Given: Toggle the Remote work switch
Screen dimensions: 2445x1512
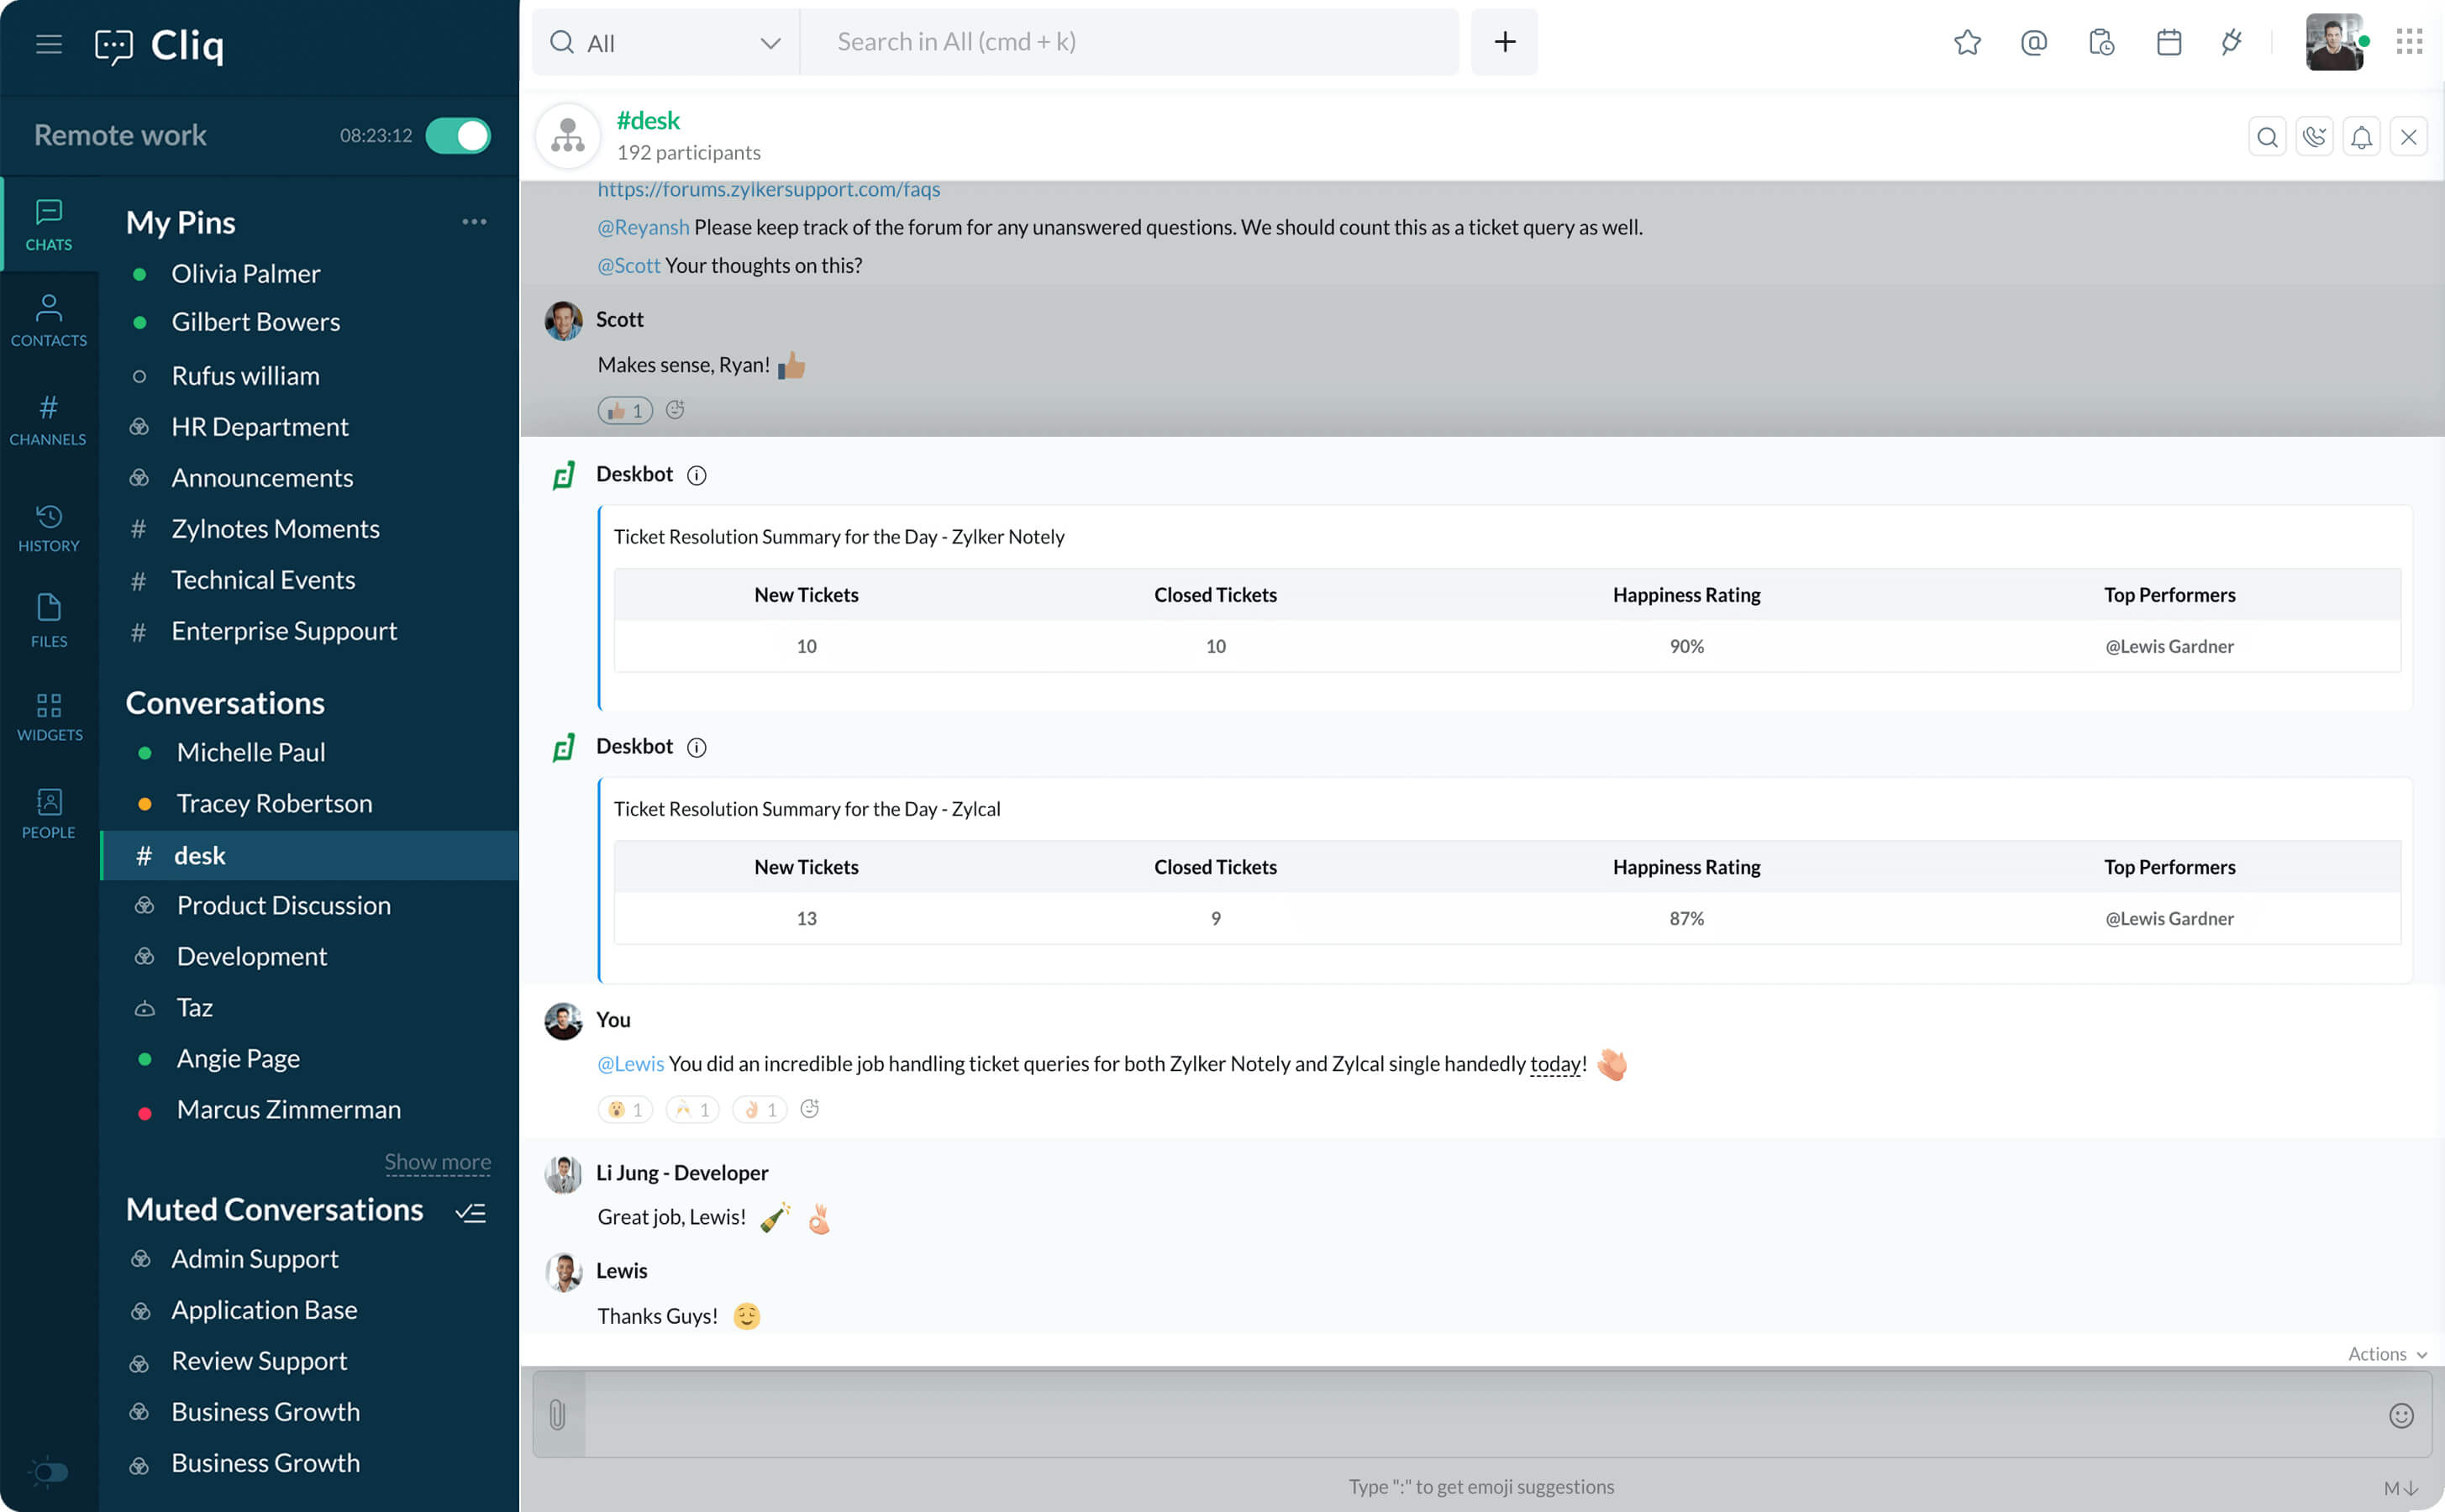Looking at the screenshot, I should click(x=458, y=136).
